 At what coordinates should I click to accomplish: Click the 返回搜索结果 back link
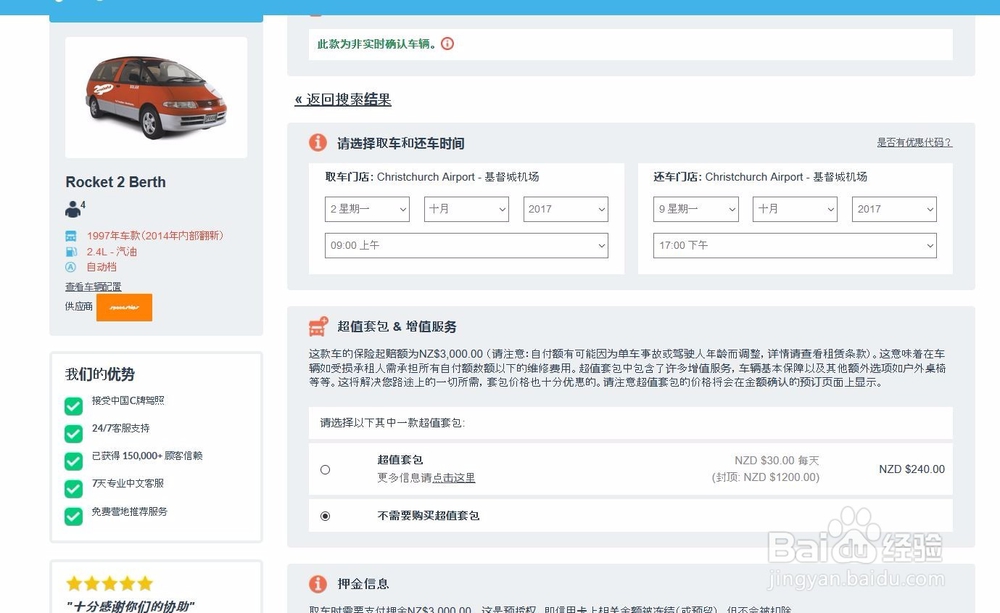click(342, 100)
